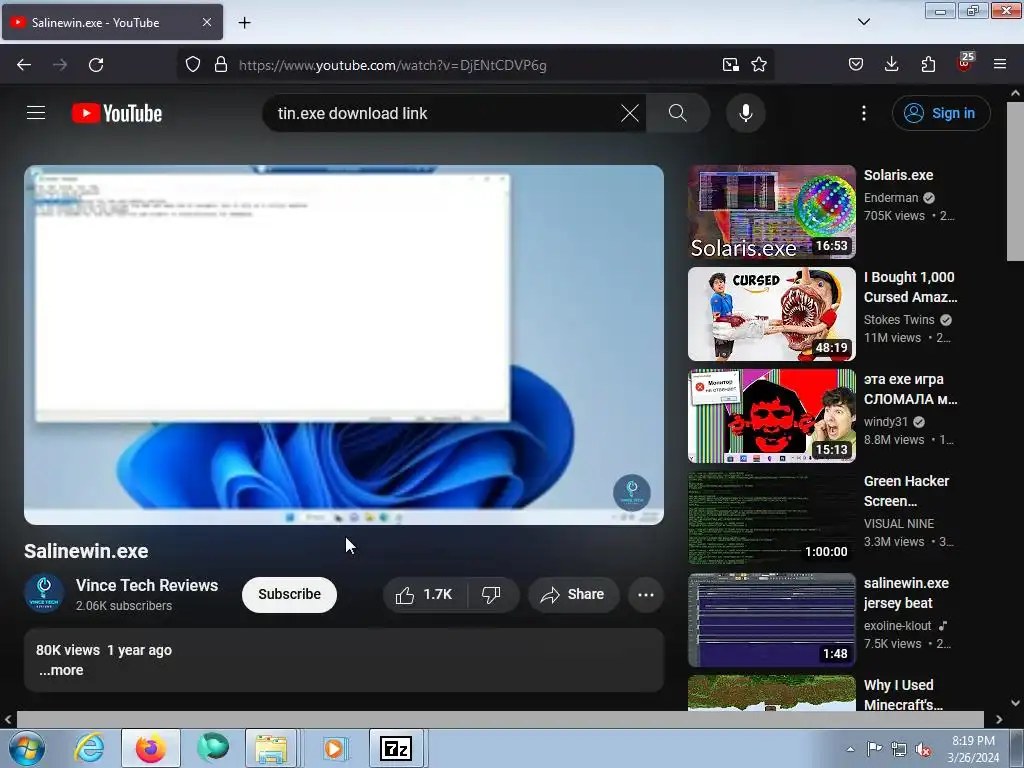
Task: Open uBlock extension icon with 25 badge
Action: coord(964,63)
